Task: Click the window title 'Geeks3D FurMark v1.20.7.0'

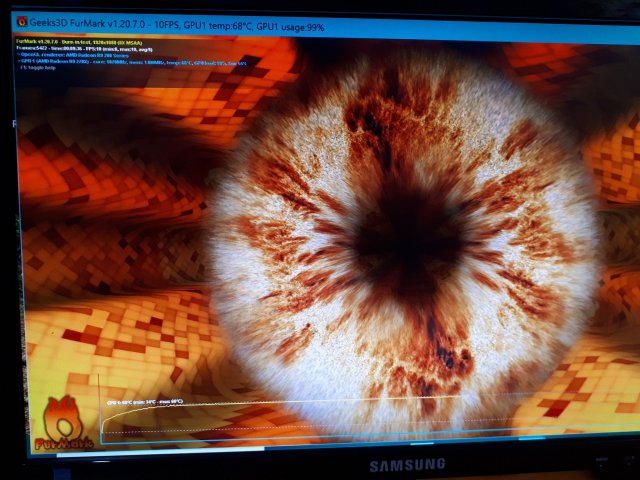Action: point(87,24)
